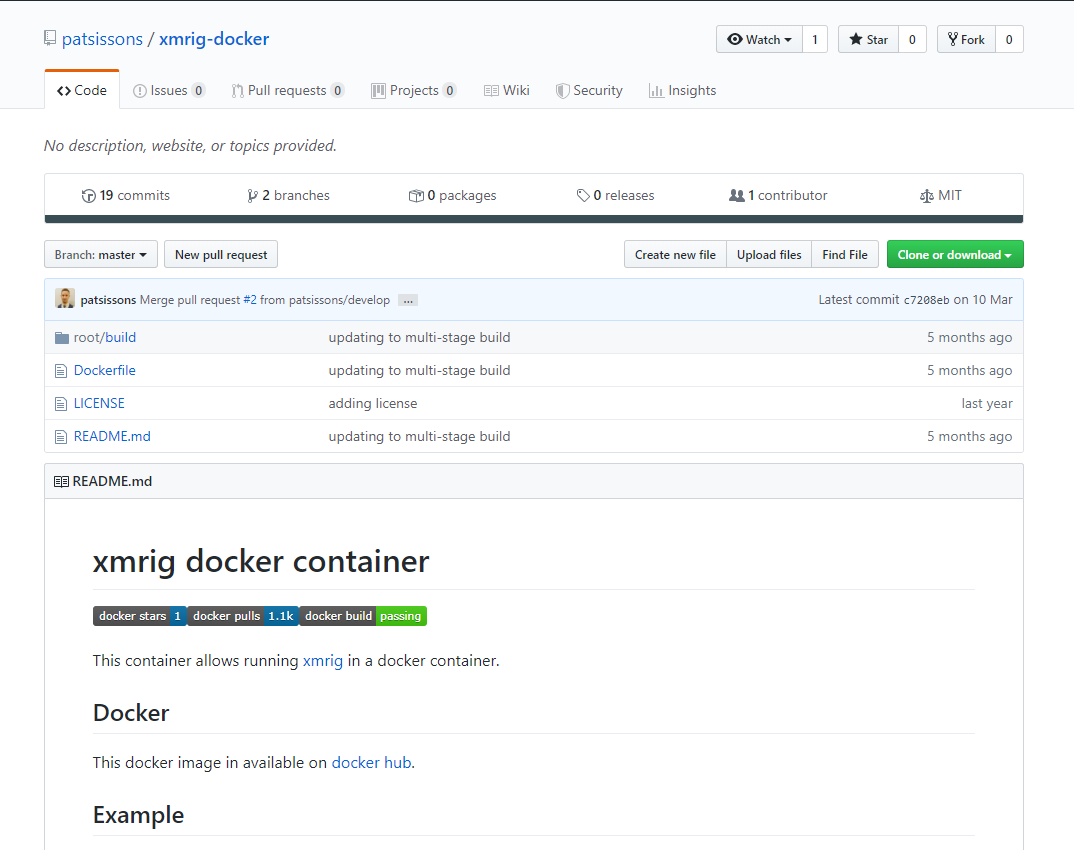Open the Watch notifications dropdown

759,40
